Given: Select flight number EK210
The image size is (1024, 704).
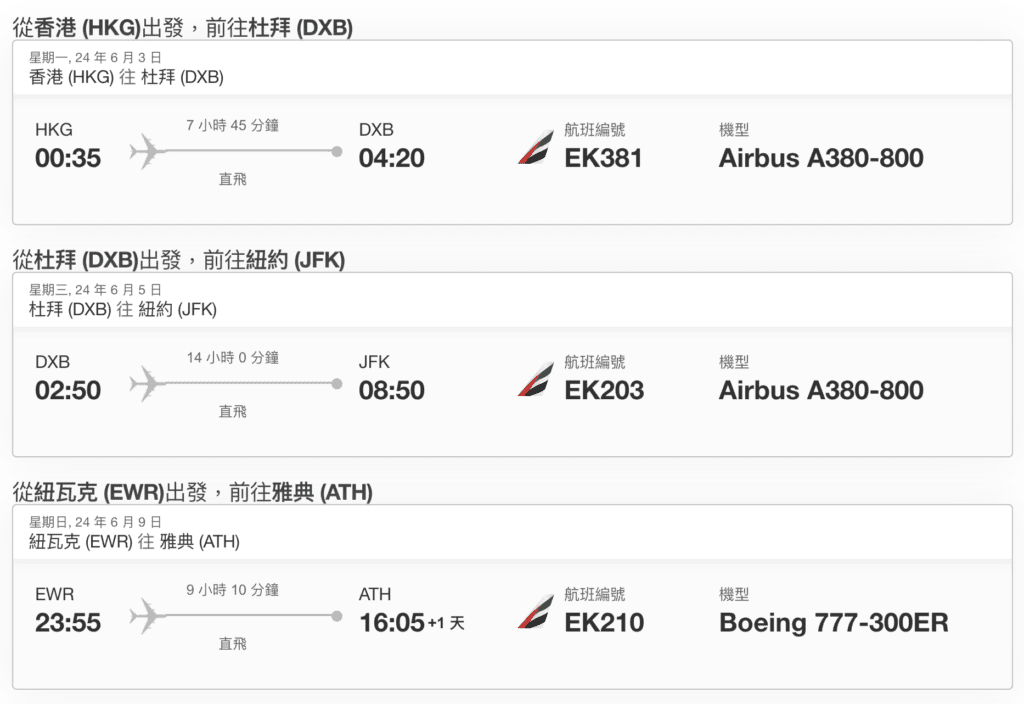Looking at the screenshot, I should click(x=604, y=623).
